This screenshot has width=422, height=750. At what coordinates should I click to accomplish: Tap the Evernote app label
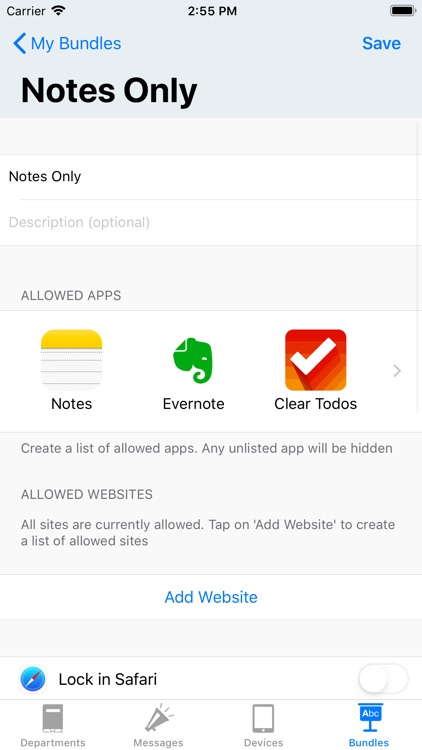click(x=193, y=404)
